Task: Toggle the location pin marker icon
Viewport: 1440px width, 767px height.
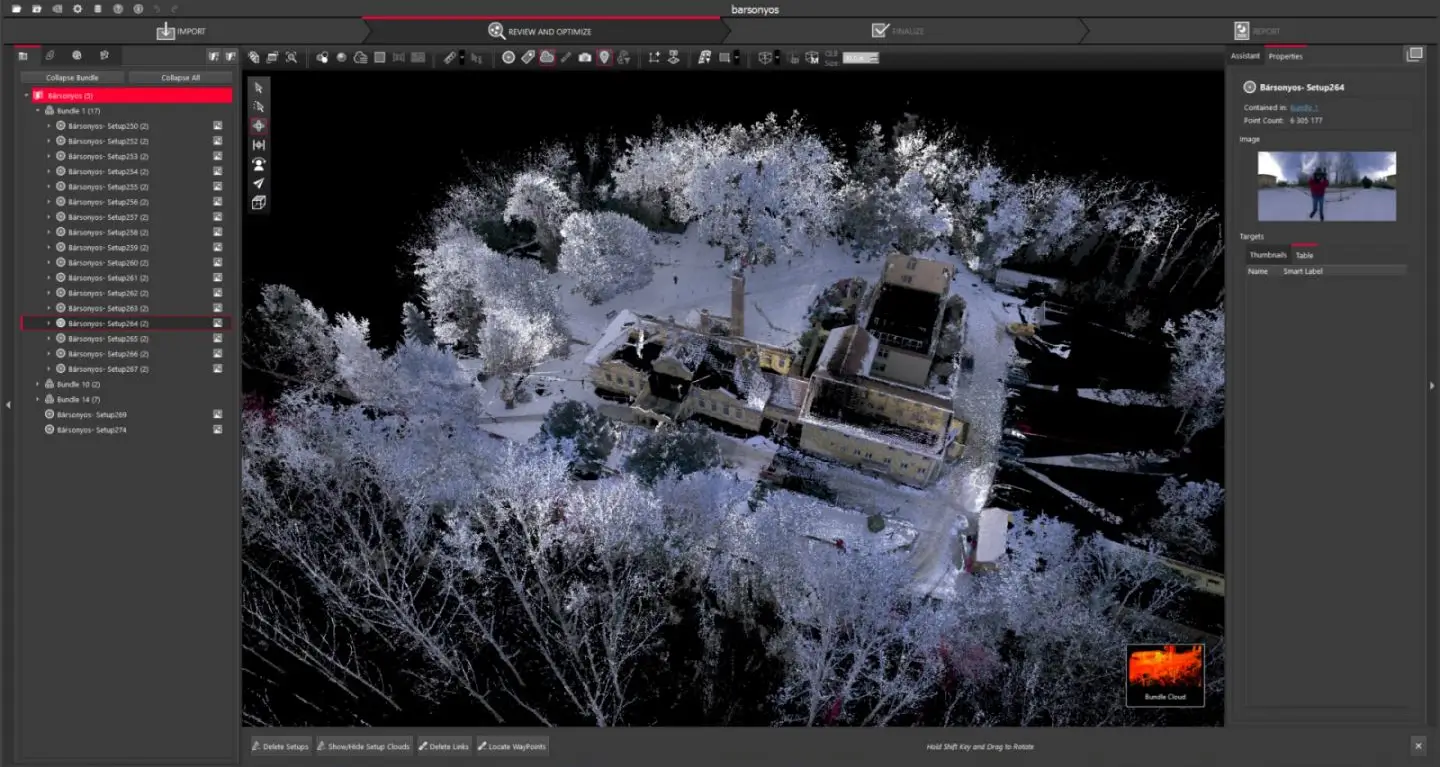Action: 604,58
